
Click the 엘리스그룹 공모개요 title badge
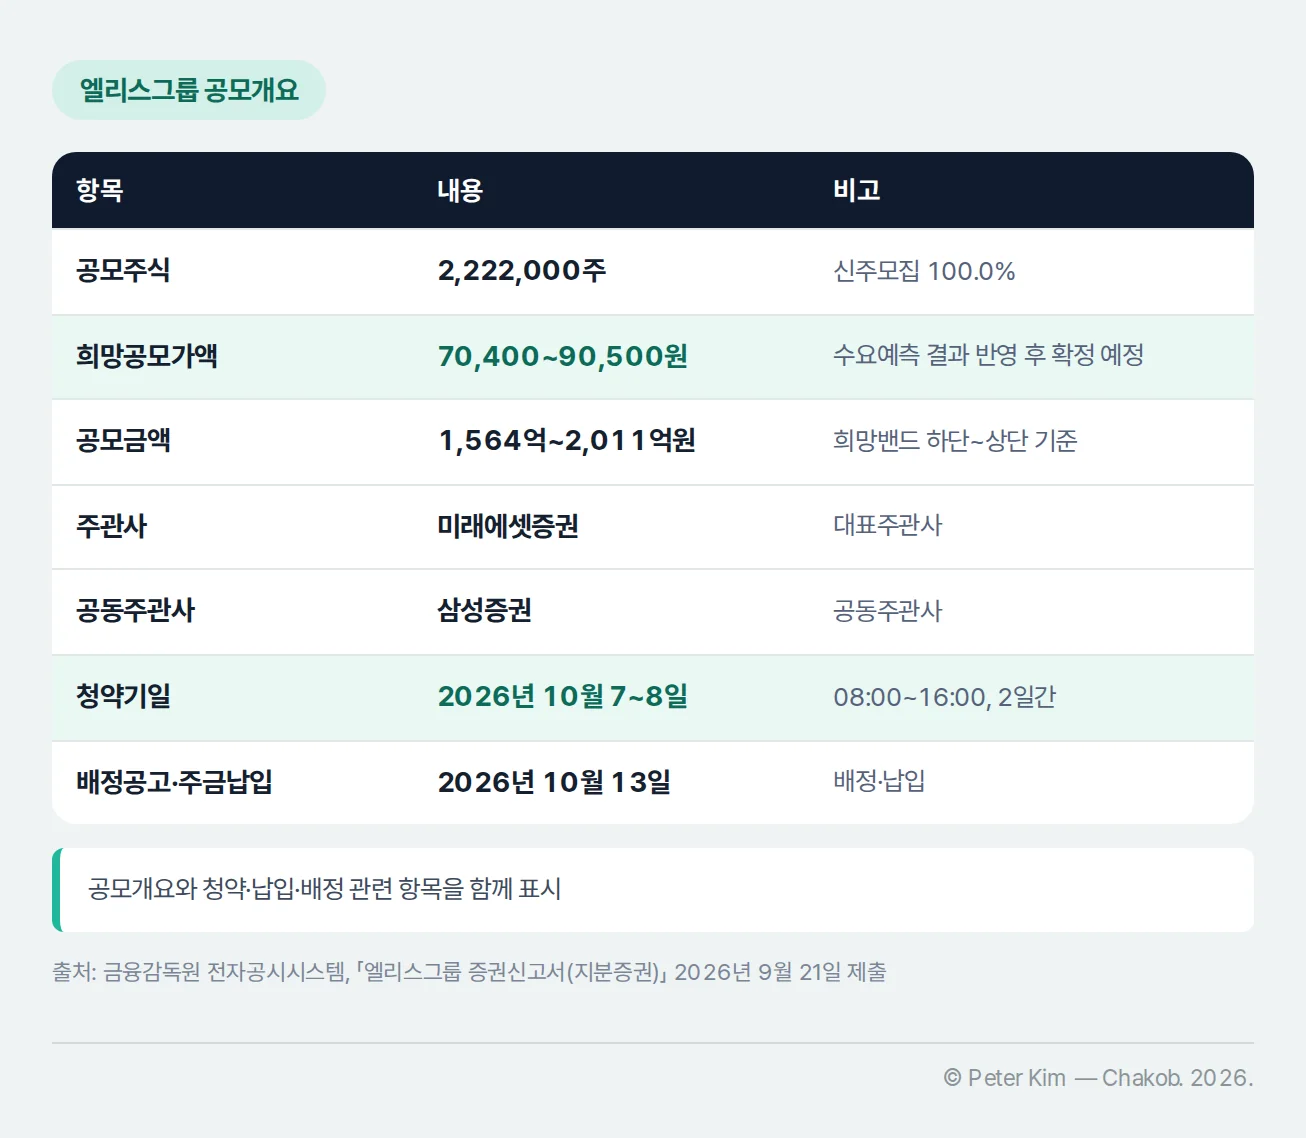pos(189,90)
